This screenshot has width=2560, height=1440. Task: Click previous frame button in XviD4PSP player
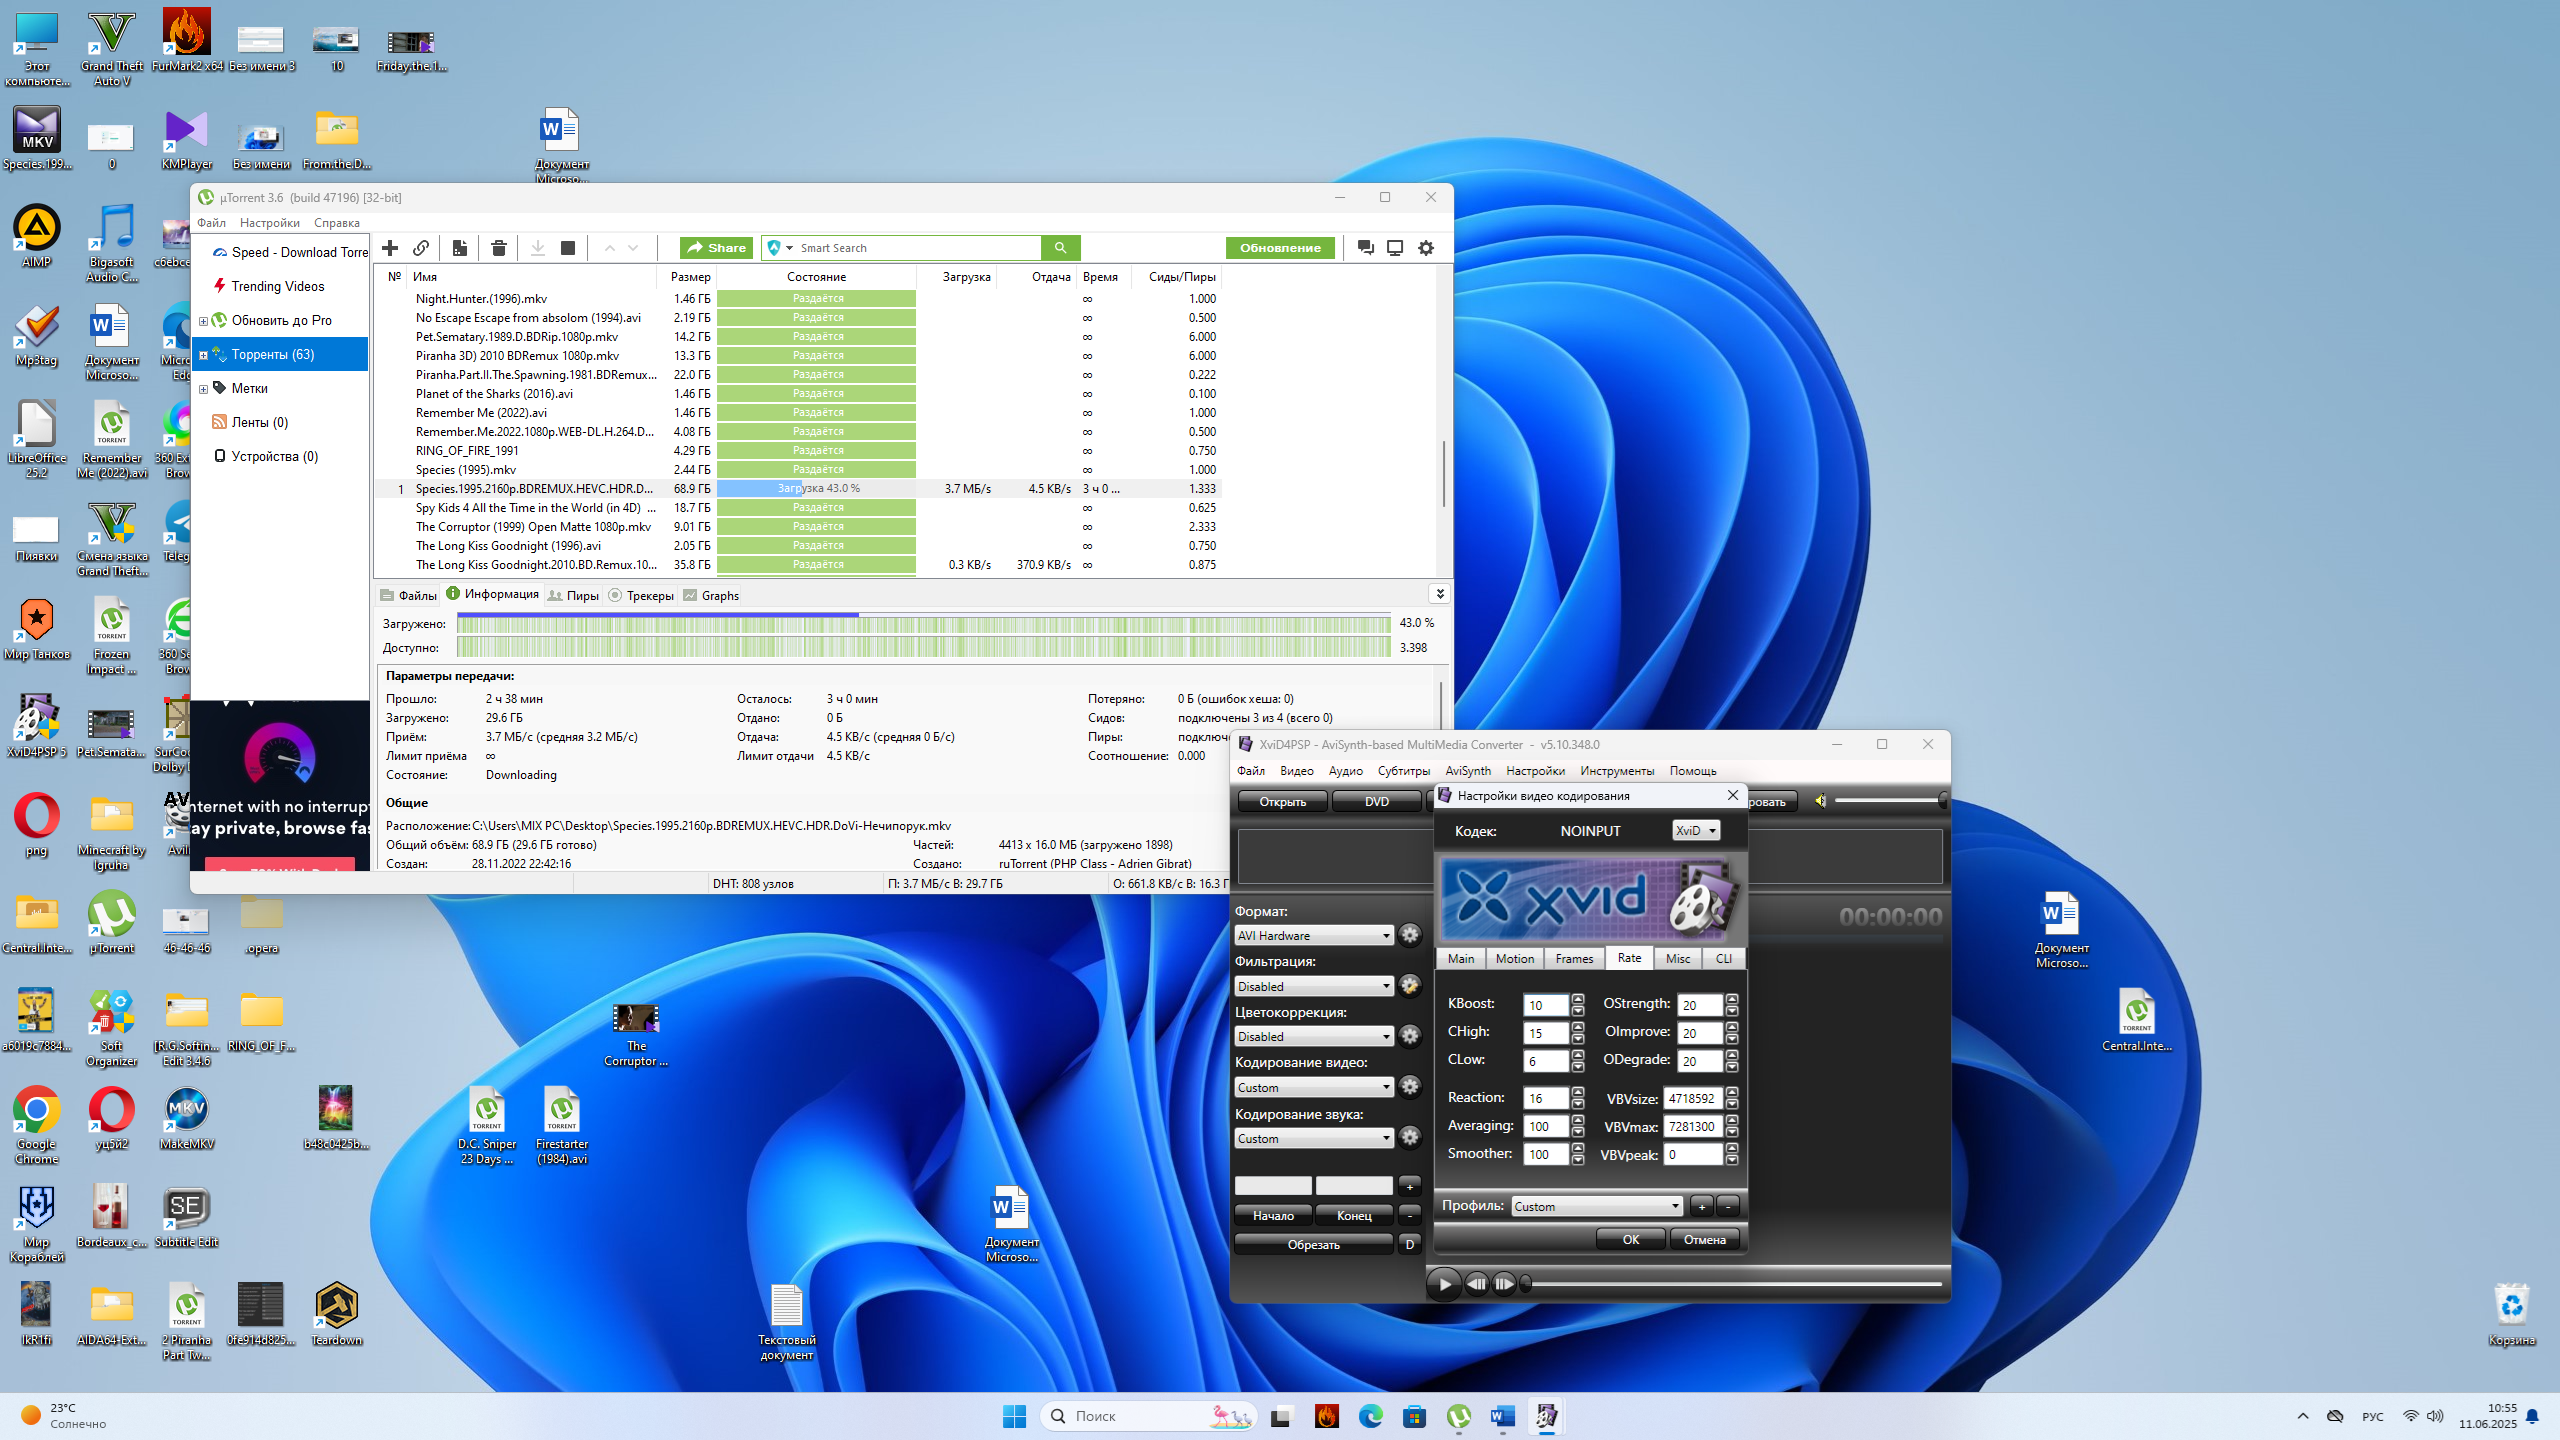[1477, 1284]
